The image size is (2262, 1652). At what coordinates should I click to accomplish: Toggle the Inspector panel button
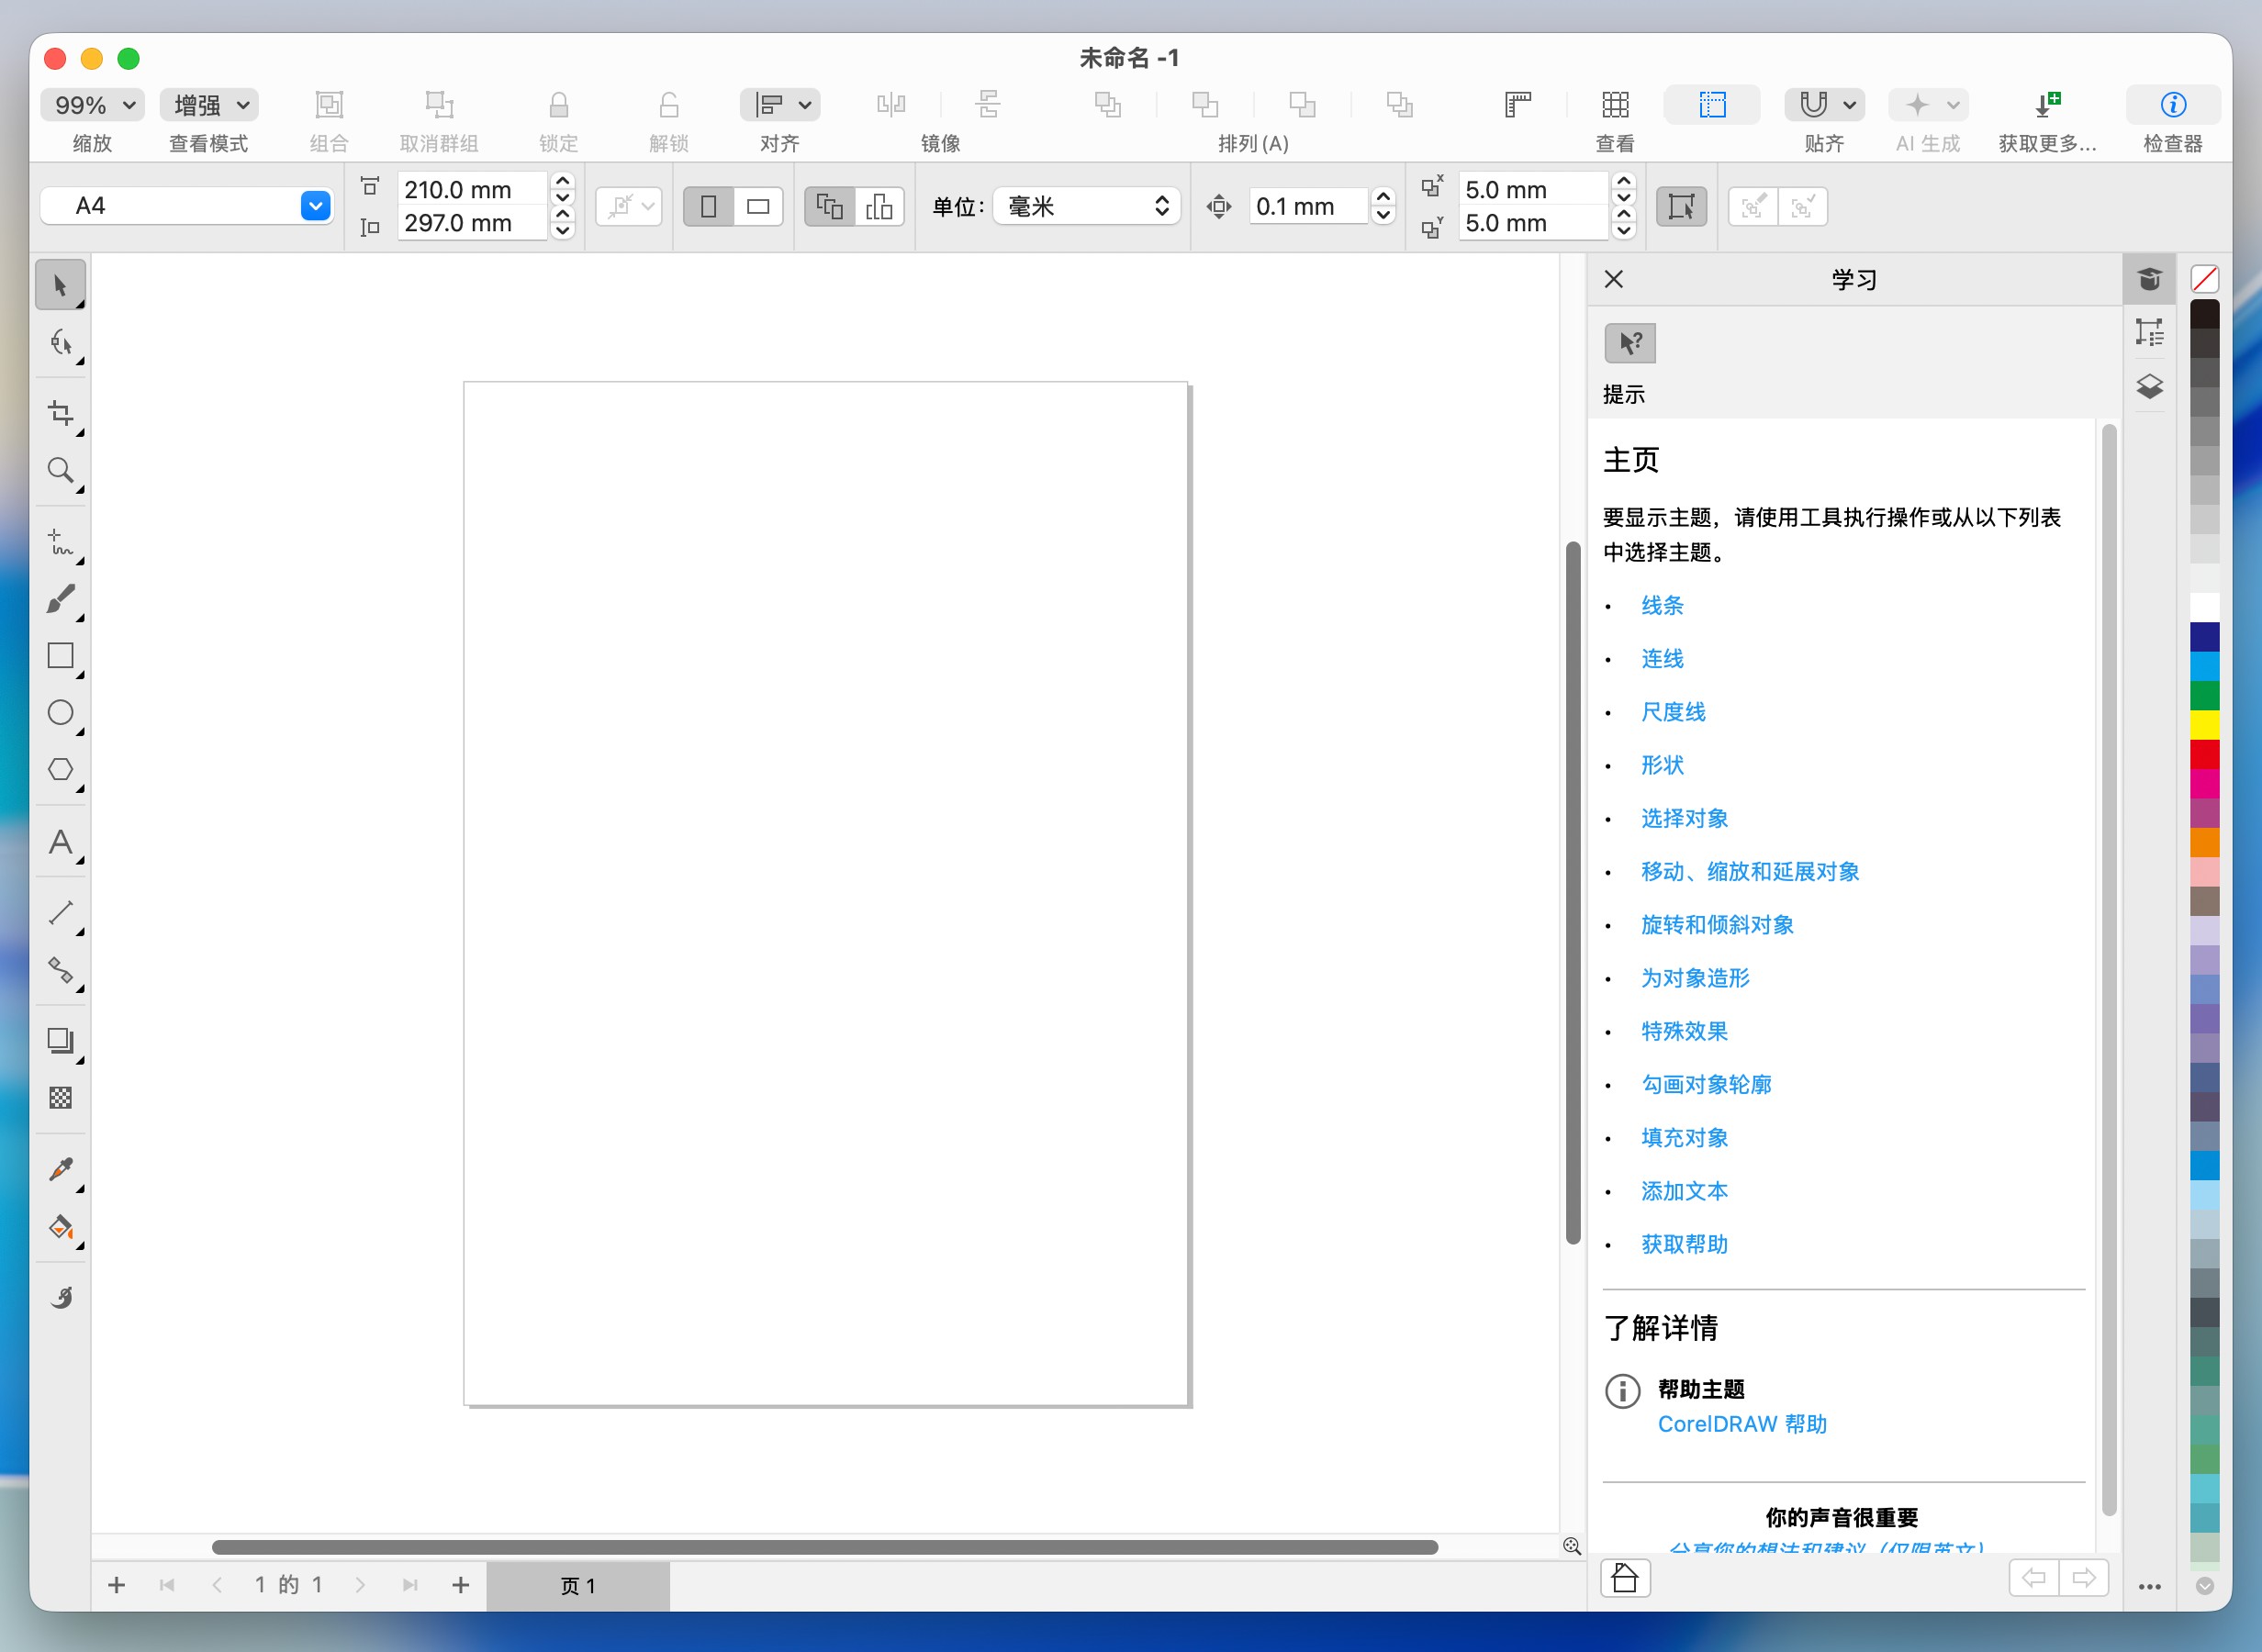point(2172,105)
